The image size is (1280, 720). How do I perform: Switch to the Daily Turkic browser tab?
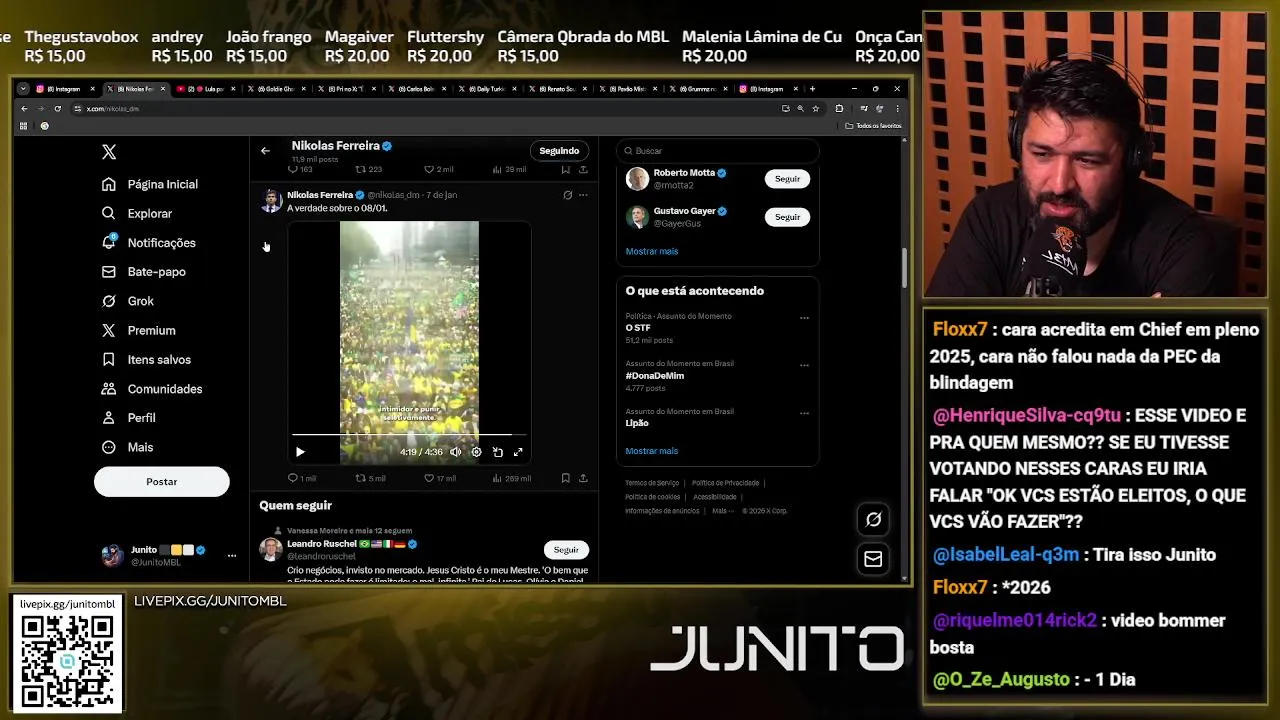pyautogui.click(x=490, y=89)
